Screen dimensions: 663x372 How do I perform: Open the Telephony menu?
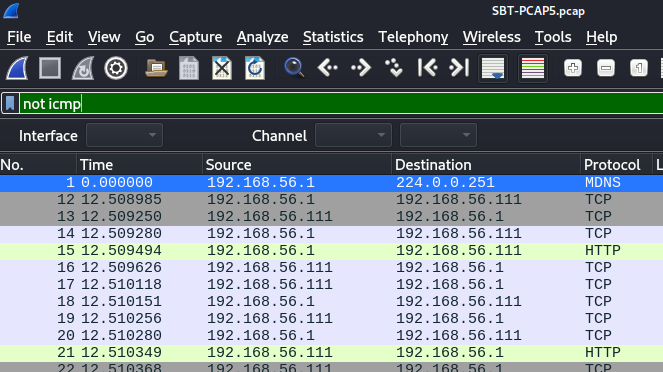(413, 37)
